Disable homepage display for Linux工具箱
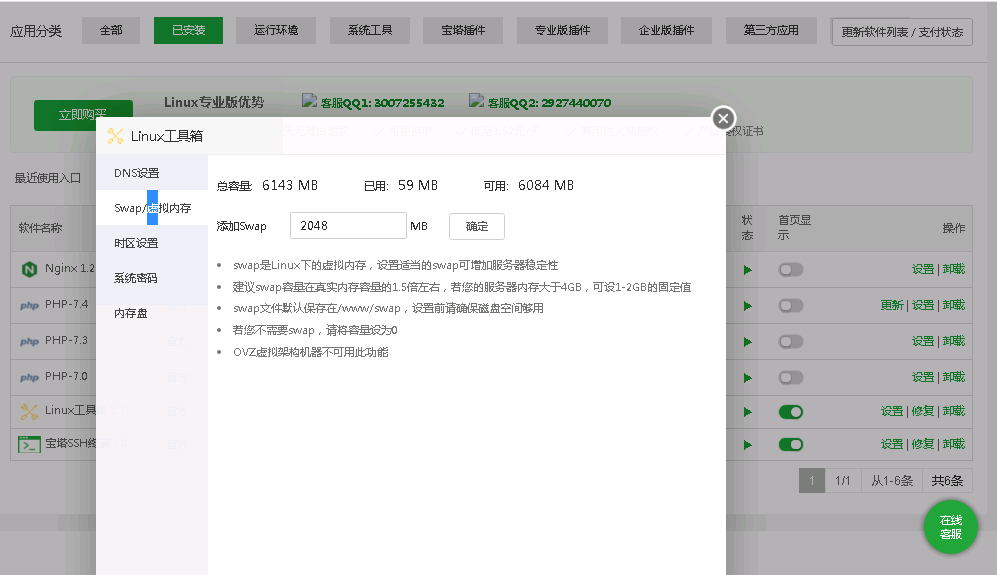Image resolution: width=997 pixels, height=575 pixels. [x=791, y=412]
